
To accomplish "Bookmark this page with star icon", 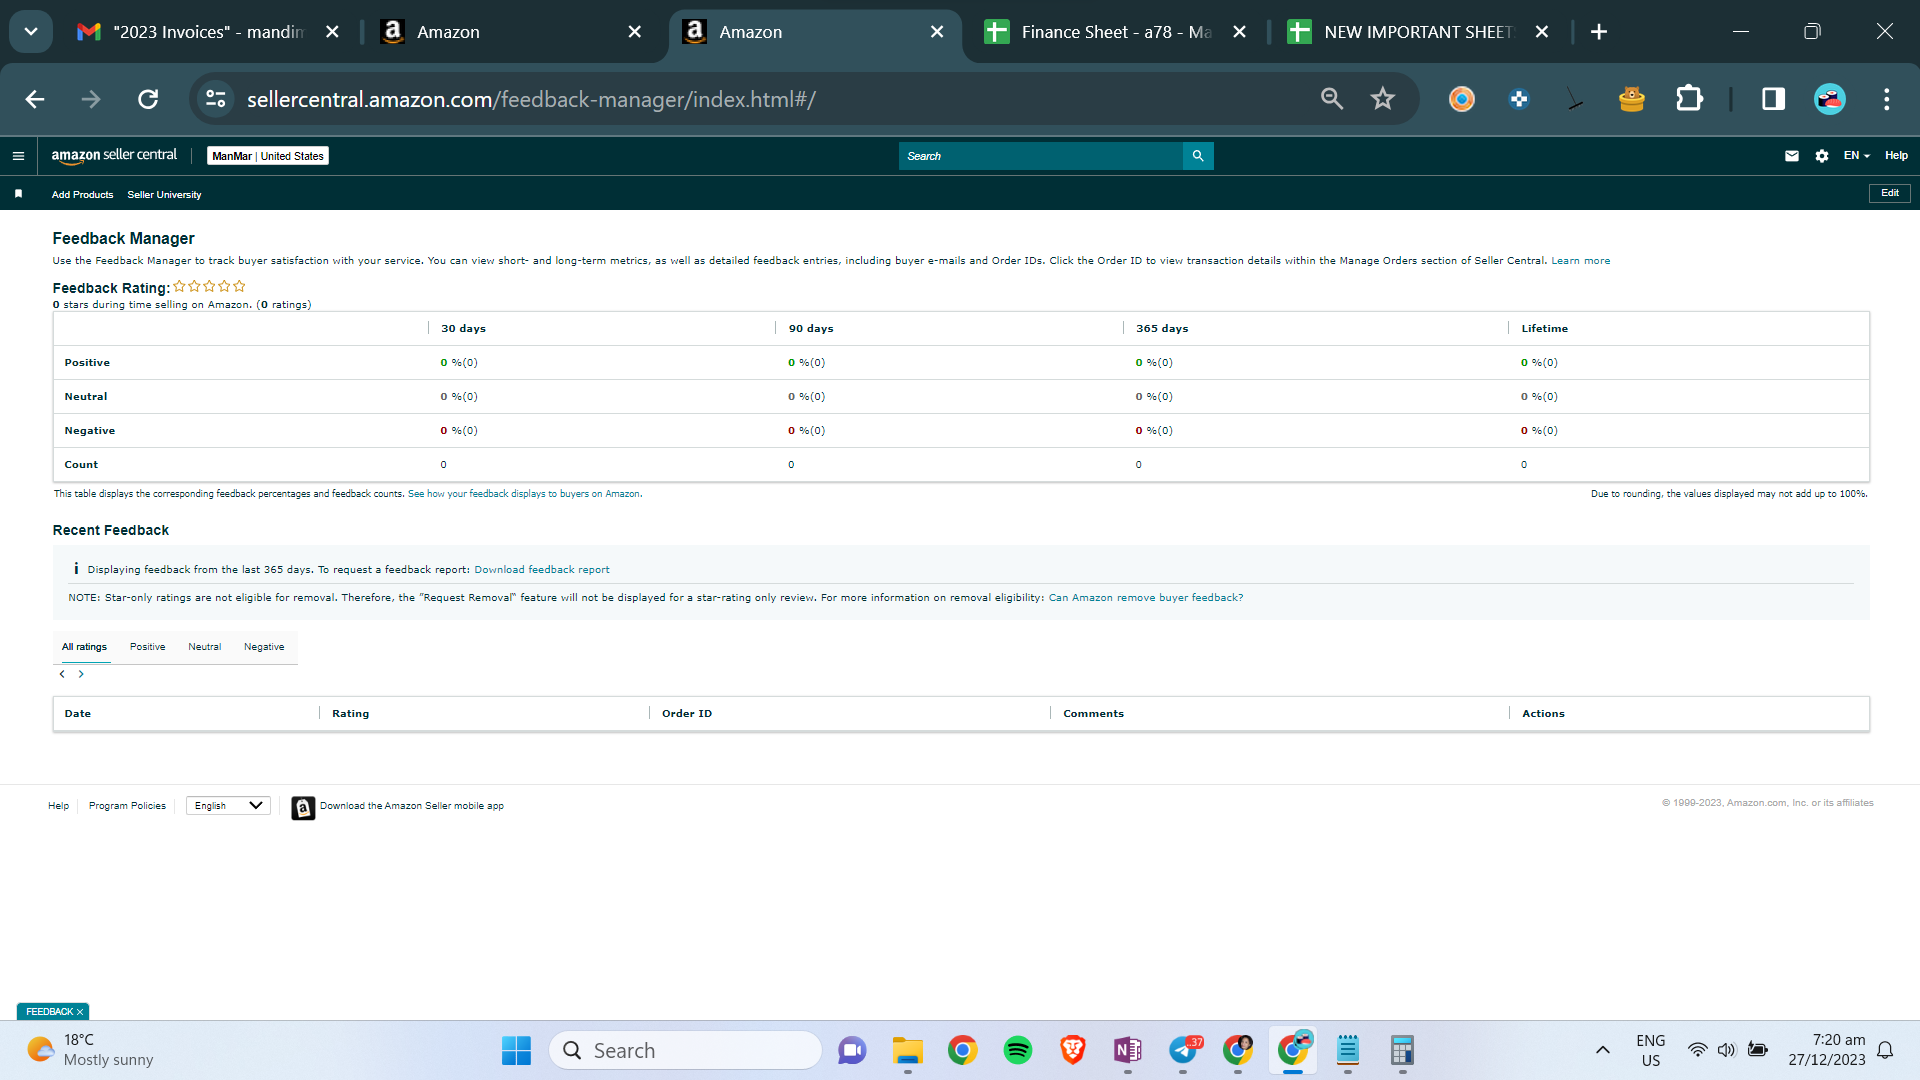I will point(1383,99).
